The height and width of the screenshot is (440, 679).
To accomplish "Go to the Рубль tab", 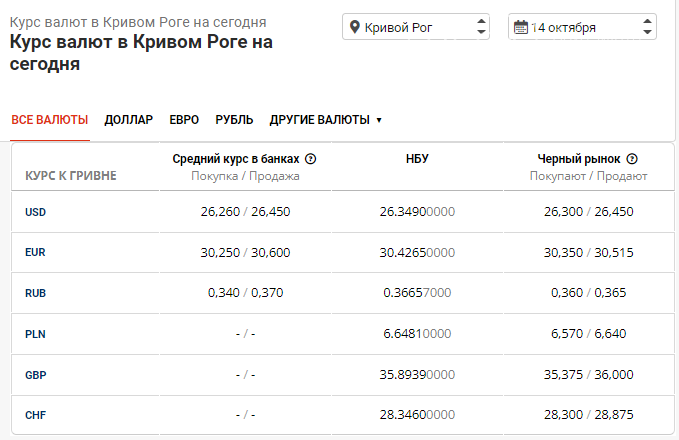I will [x=234, y=120].
